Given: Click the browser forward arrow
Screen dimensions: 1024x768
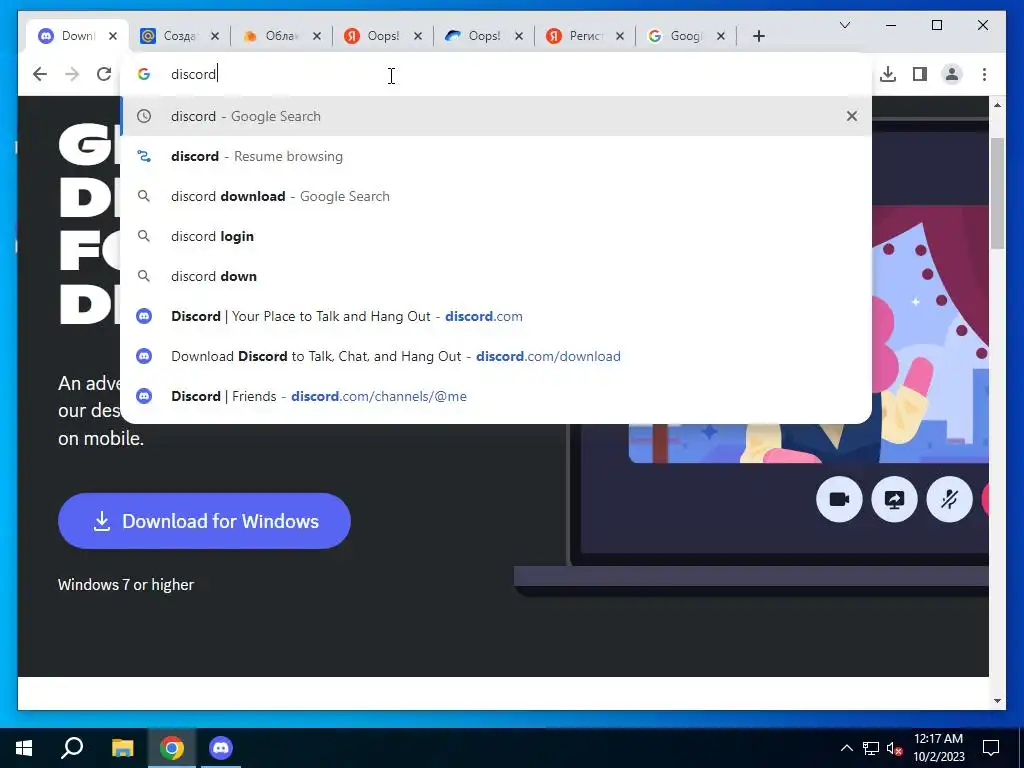Looking at the screenshot, I should coord(72,74).
